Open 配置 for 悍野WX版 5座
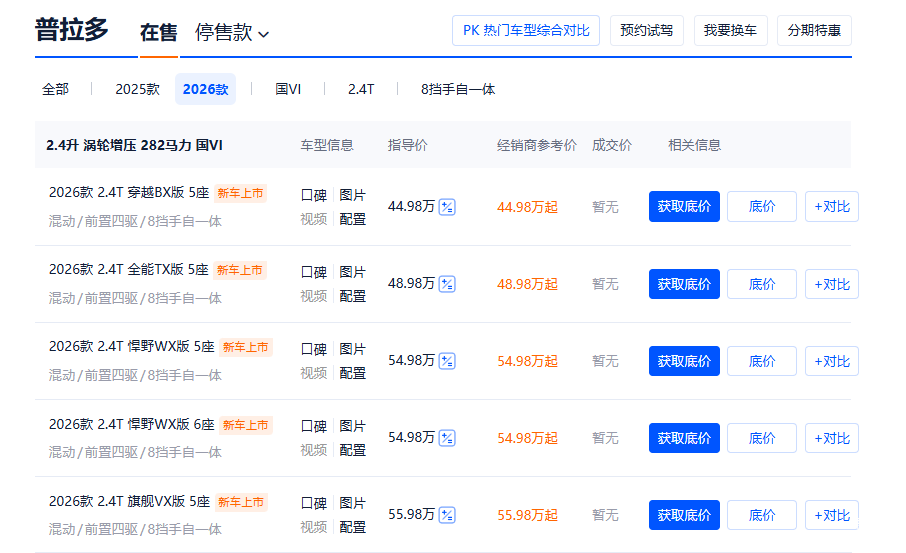The image size is (906, 553). click(x=352, y=373)
